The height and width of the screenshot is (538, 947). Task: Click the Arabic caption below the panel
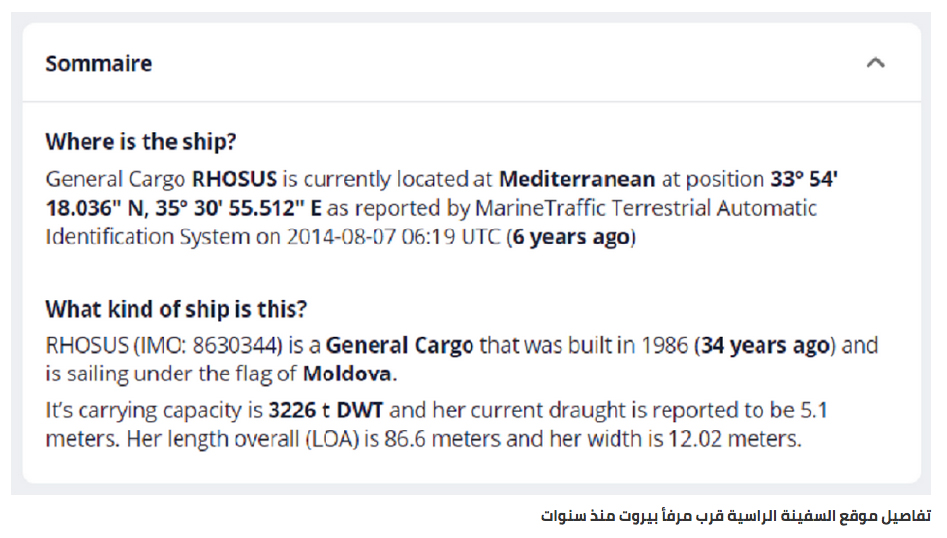pos(736,516)
